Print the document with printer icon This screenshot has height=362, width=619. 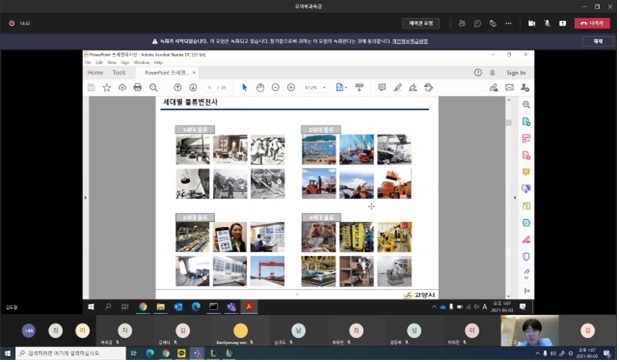tap(137, 87)
